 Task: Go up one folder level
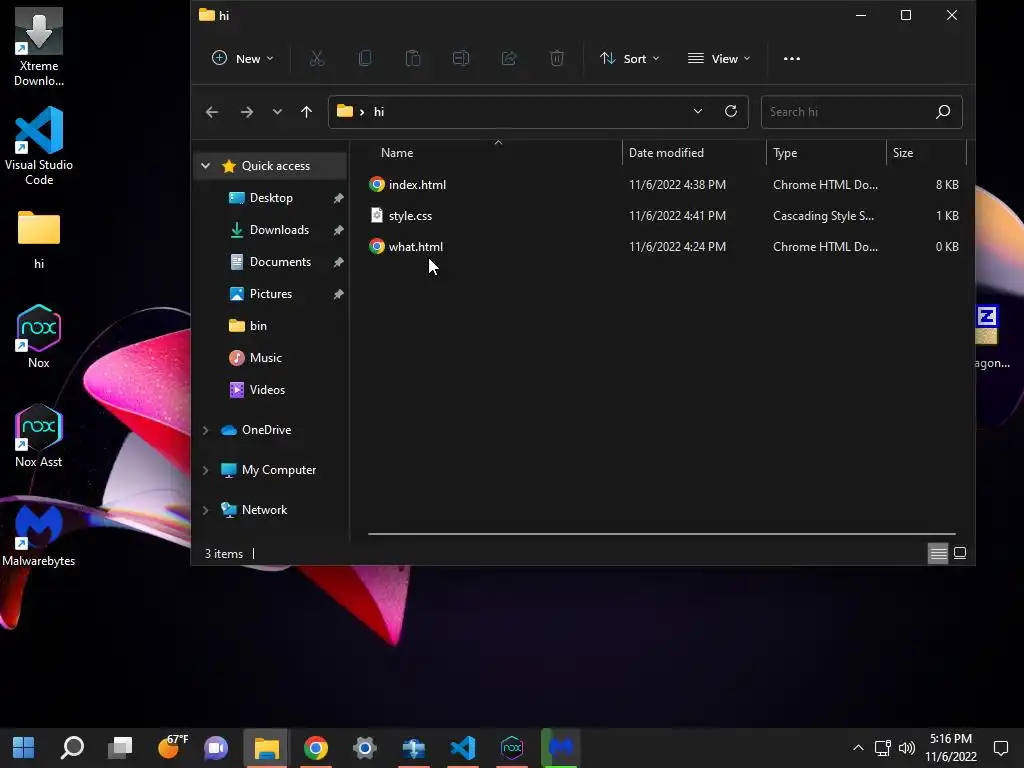click(306, 112)
